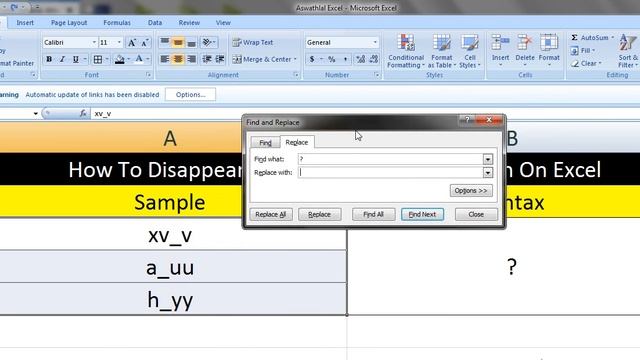Open the Font name dropdown
The width and height of the screenshot is (640, 360).
94,42
